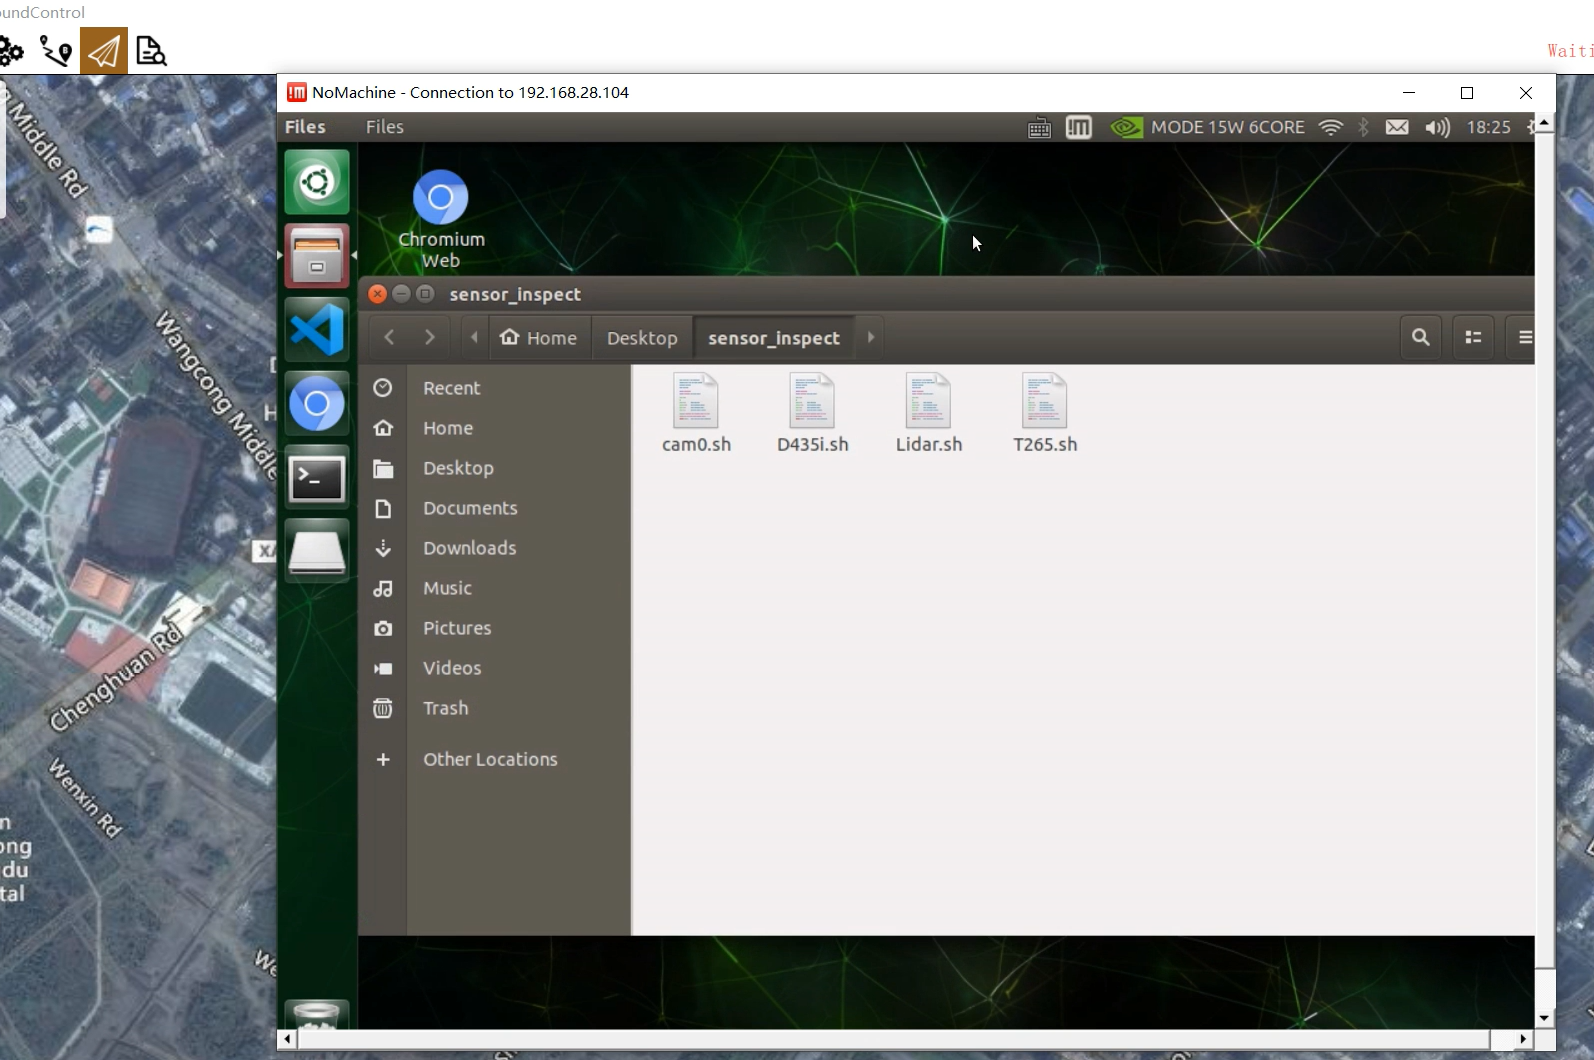The height and width of the screenshot is (1060, 1594).
Task: Go back in file manager history
Action: tap(389, 337)
